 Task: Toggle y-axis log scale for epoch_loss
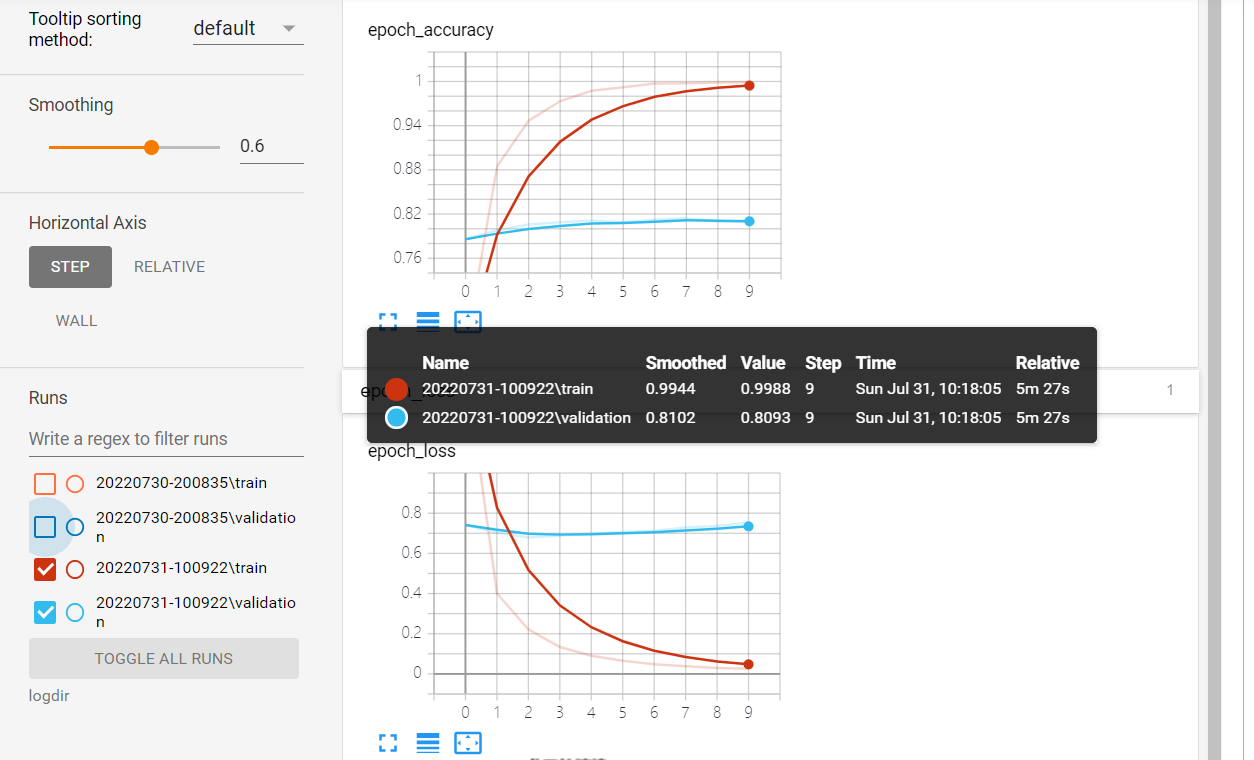point(428,743)
